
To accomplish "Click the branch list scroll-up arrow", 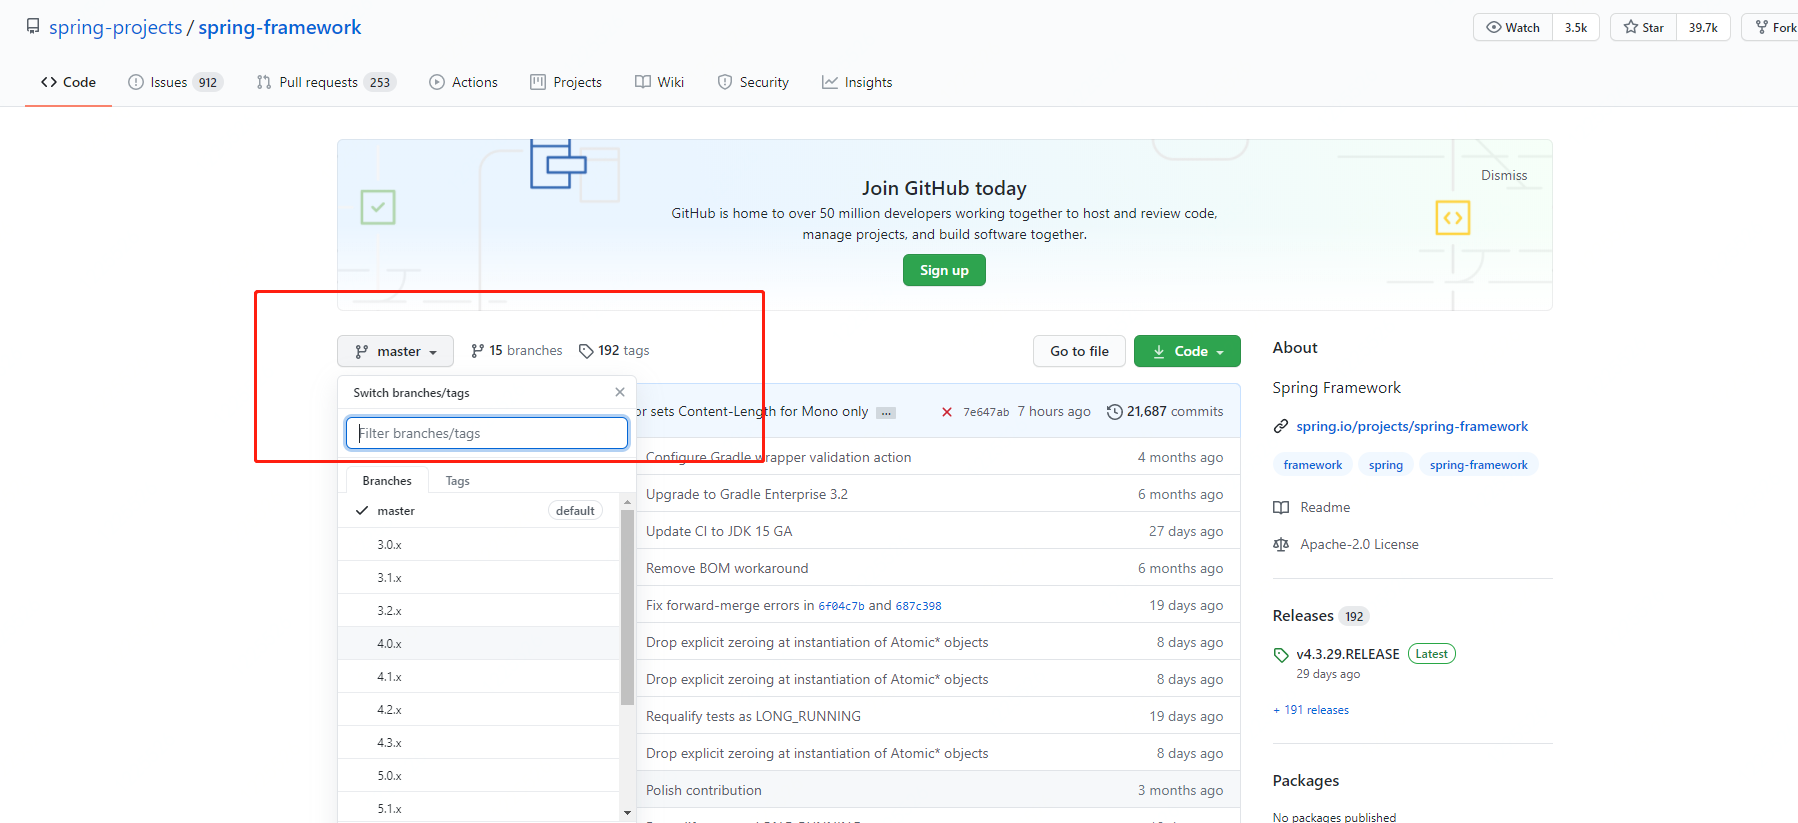I will pyautogui.click(x=628, y=501).
